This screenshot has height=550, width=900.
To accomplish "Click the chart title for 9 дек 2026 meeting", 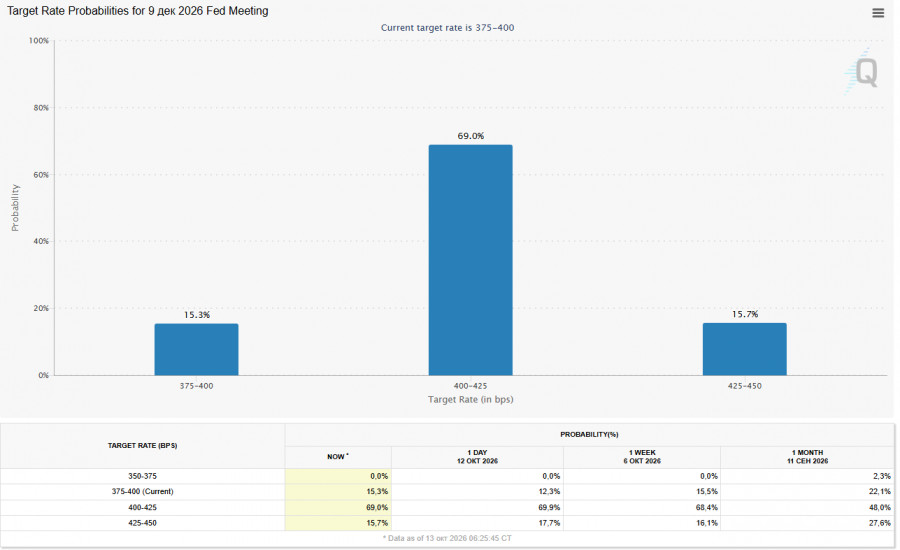I will click(138, 11).
